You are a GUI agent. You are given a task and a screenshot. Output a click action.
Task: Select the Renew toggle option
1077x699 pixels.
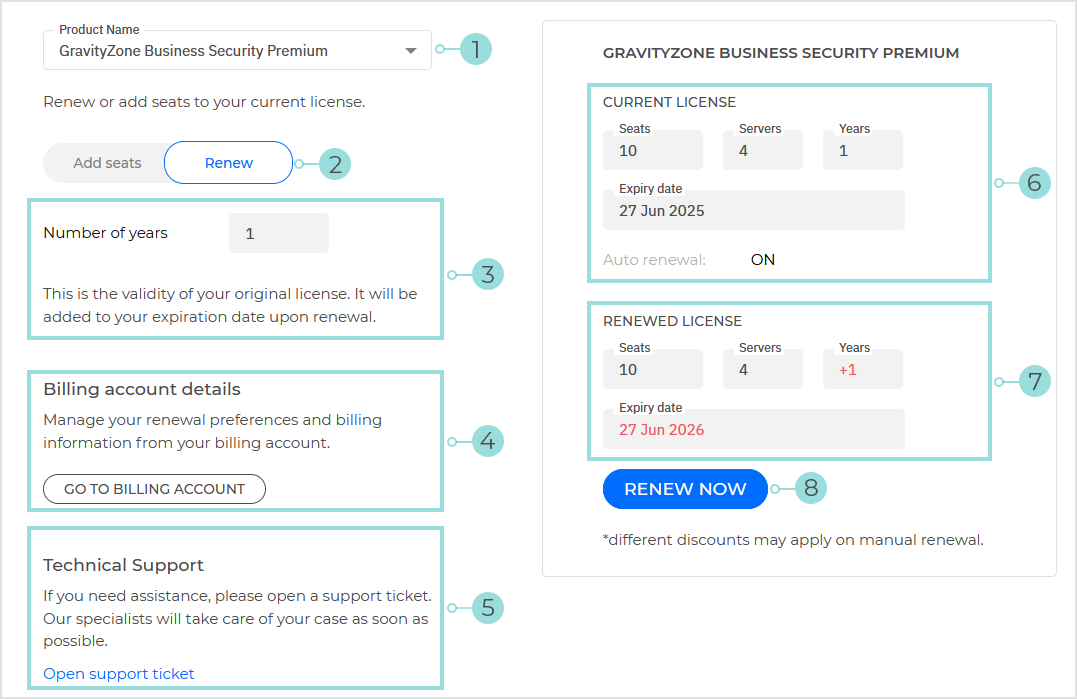229,163
